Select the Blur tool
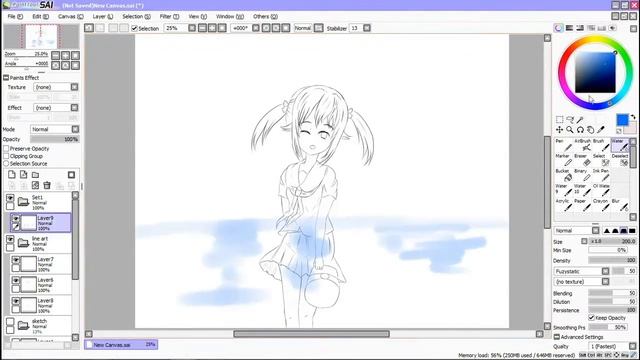Image resolution: width=640 pixels, height=360 pixels. (x=620, y=205)
